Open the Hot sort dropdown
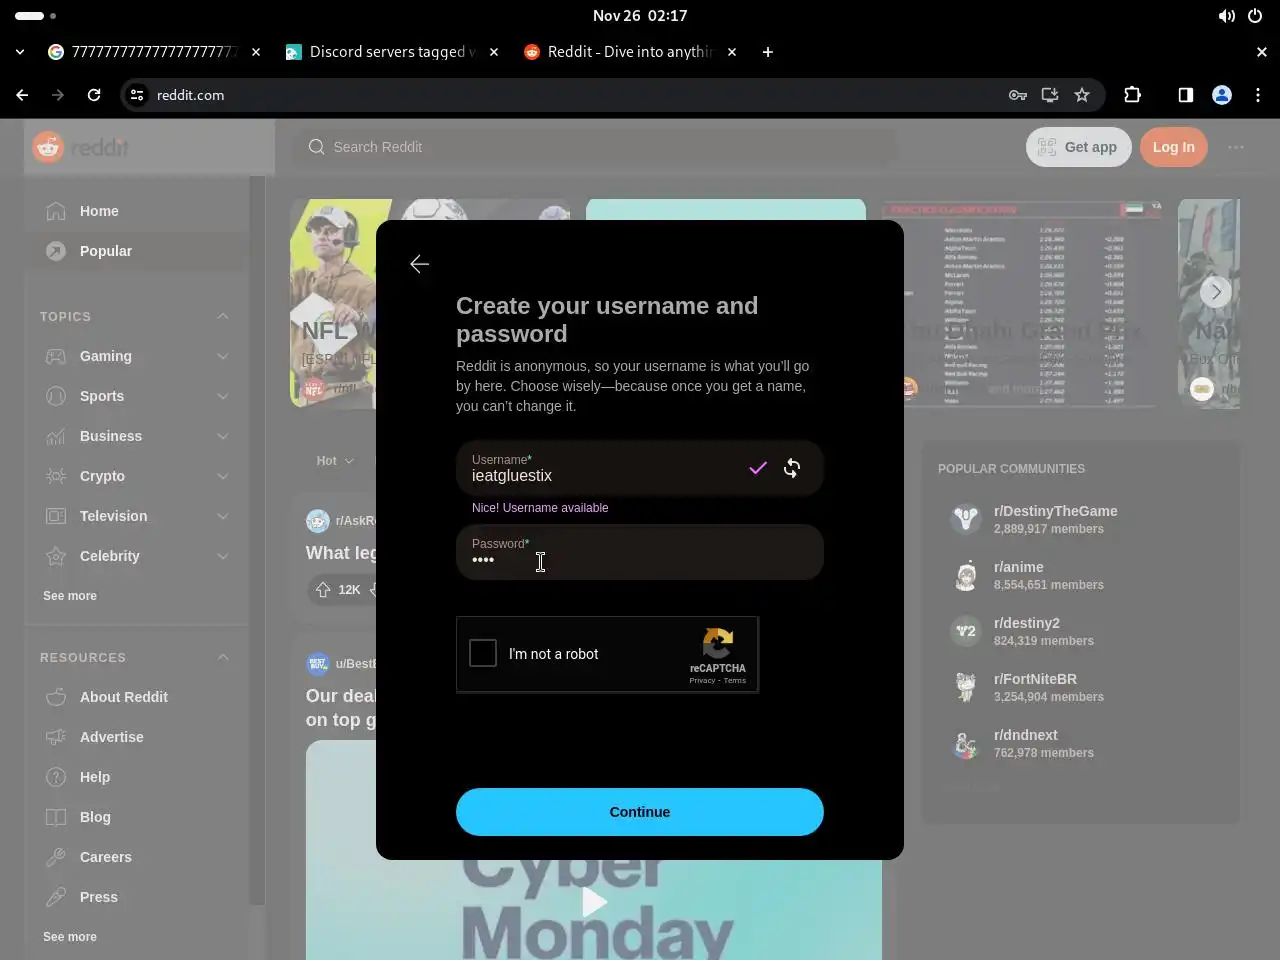 [x=335, y=461]
